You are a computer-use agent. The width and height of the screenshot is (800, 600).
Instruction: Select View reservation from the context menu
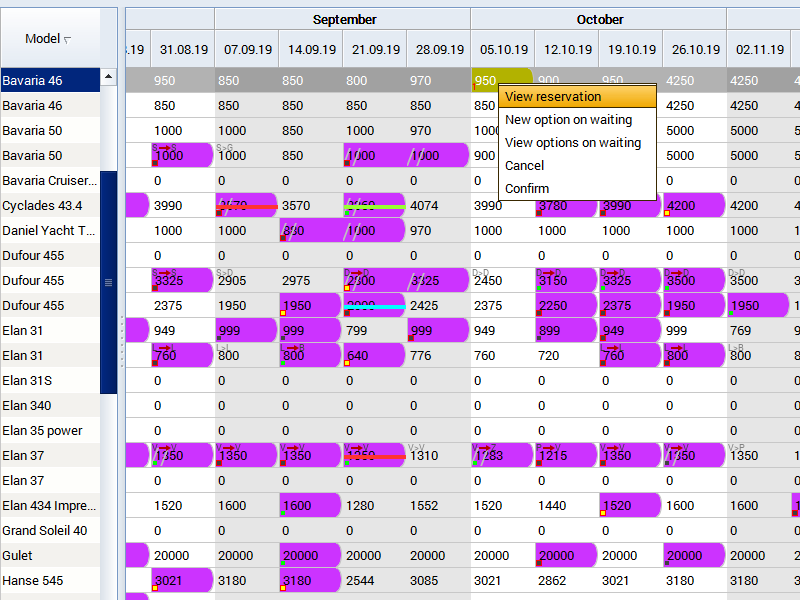point(553,97)
